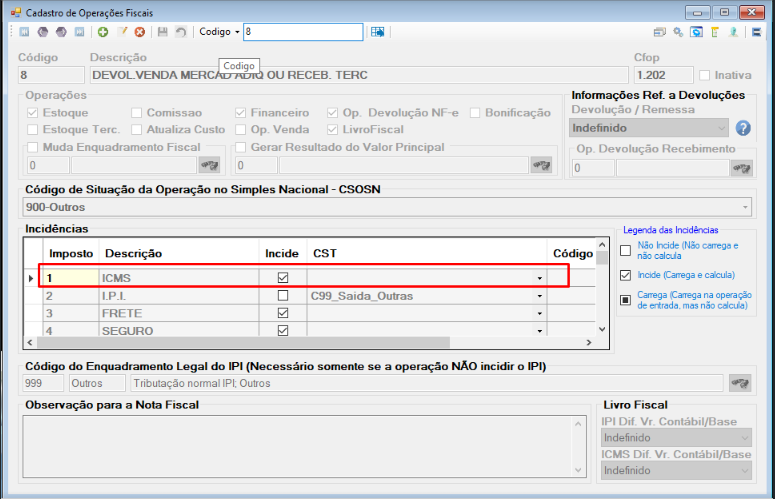Click the Incide column header
This screenshot has height=499, width=775.
click(283, 253)
